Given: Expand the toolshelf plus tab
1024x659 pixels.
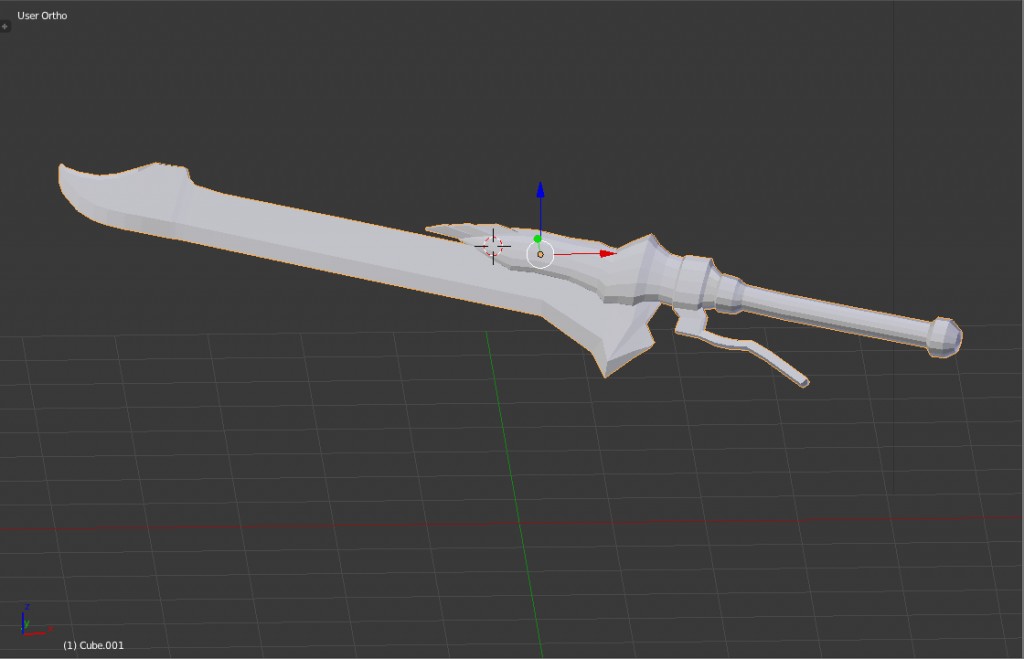Looking at the screenshot, I should point(4,26).
